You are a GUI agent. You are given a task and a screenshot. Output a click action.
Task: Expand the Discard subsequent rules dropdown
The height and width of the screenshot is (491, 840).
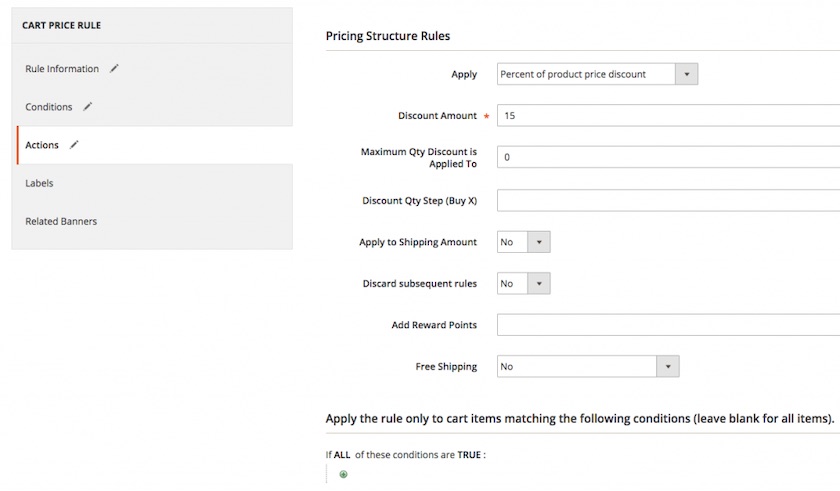tap(539, 283)
